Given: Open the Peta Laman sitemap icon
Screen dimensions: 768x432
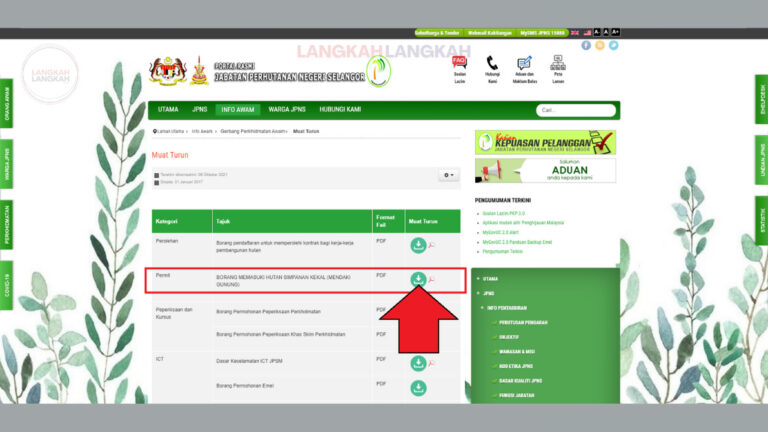Looking at the screenshot, I should pos(558,70).
